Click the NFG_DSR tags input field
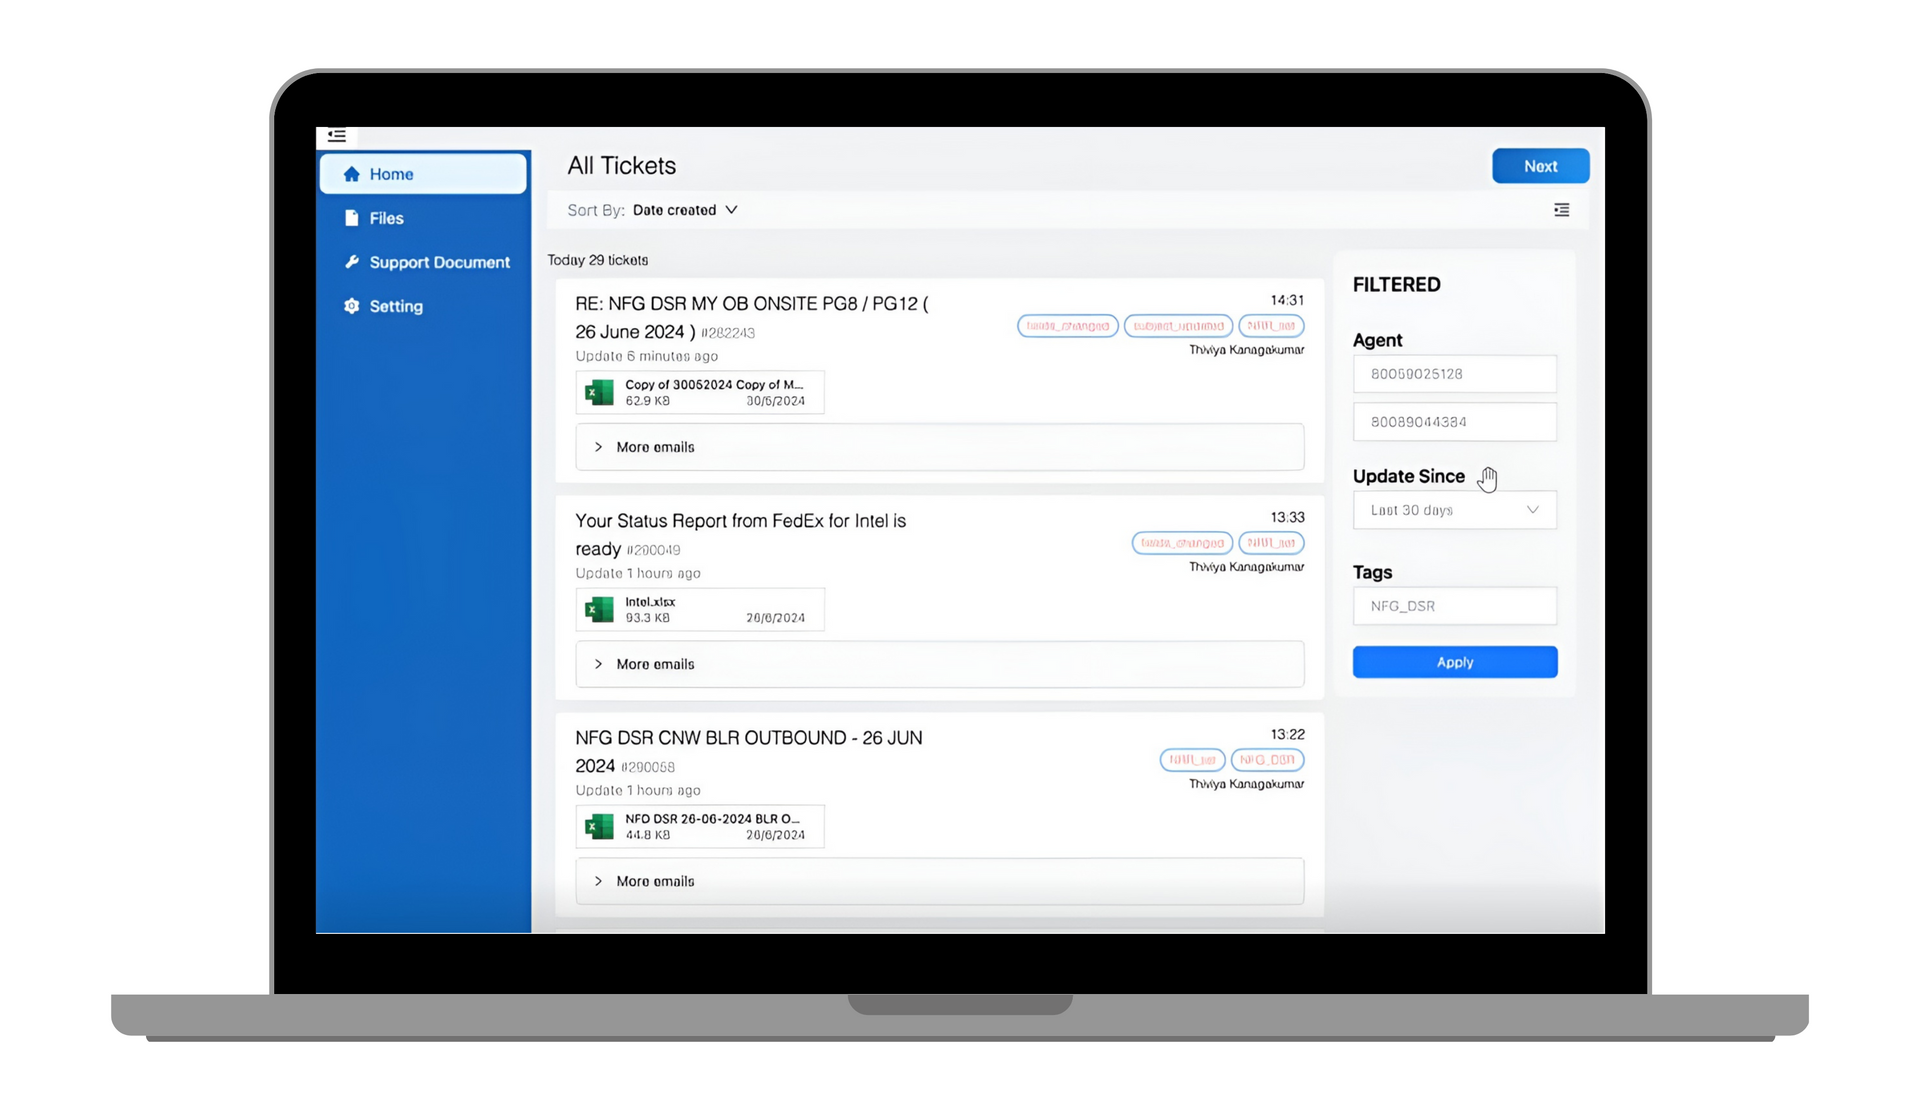This screenshot has width=1920, height=1110. [x=1454, y=606]
